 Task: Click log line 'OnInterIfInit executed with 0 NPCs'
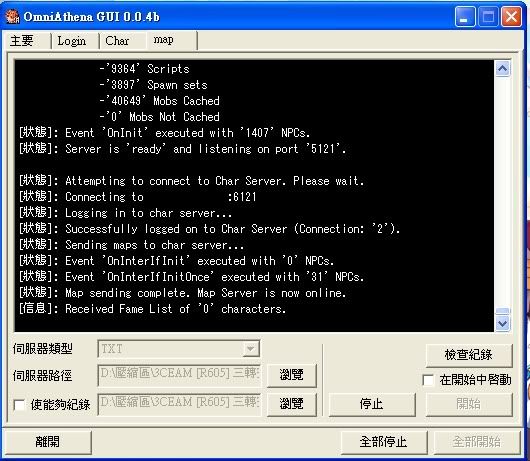(176, 261)
